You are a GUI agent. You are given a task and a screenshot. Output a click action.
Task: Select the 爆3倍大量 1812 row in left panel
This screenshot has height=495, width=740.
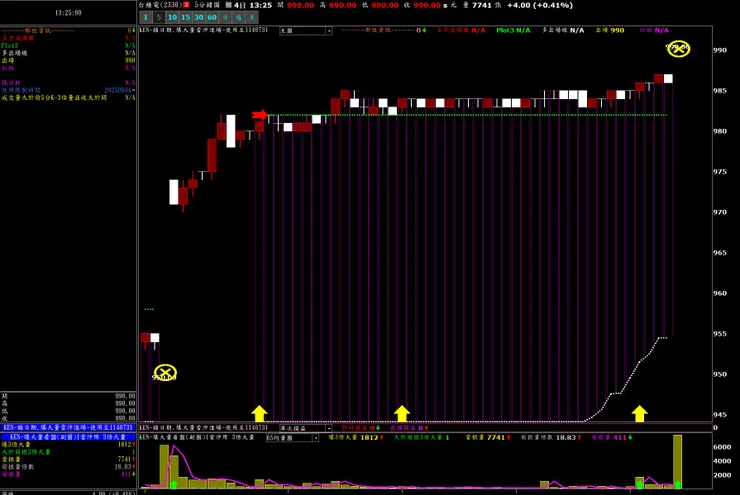68,445
